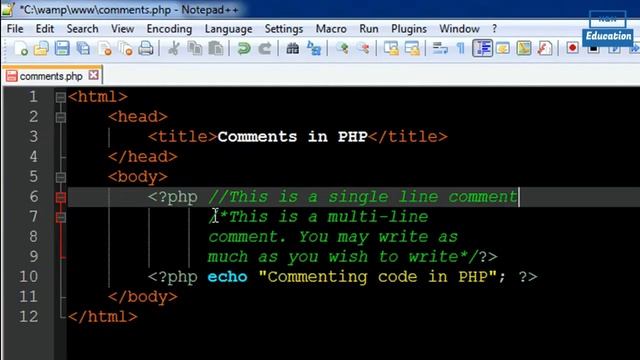The image size is (640, 360).
Task: Place cursor in 'Comments in PHP' title text
Action: pos(293,137)
